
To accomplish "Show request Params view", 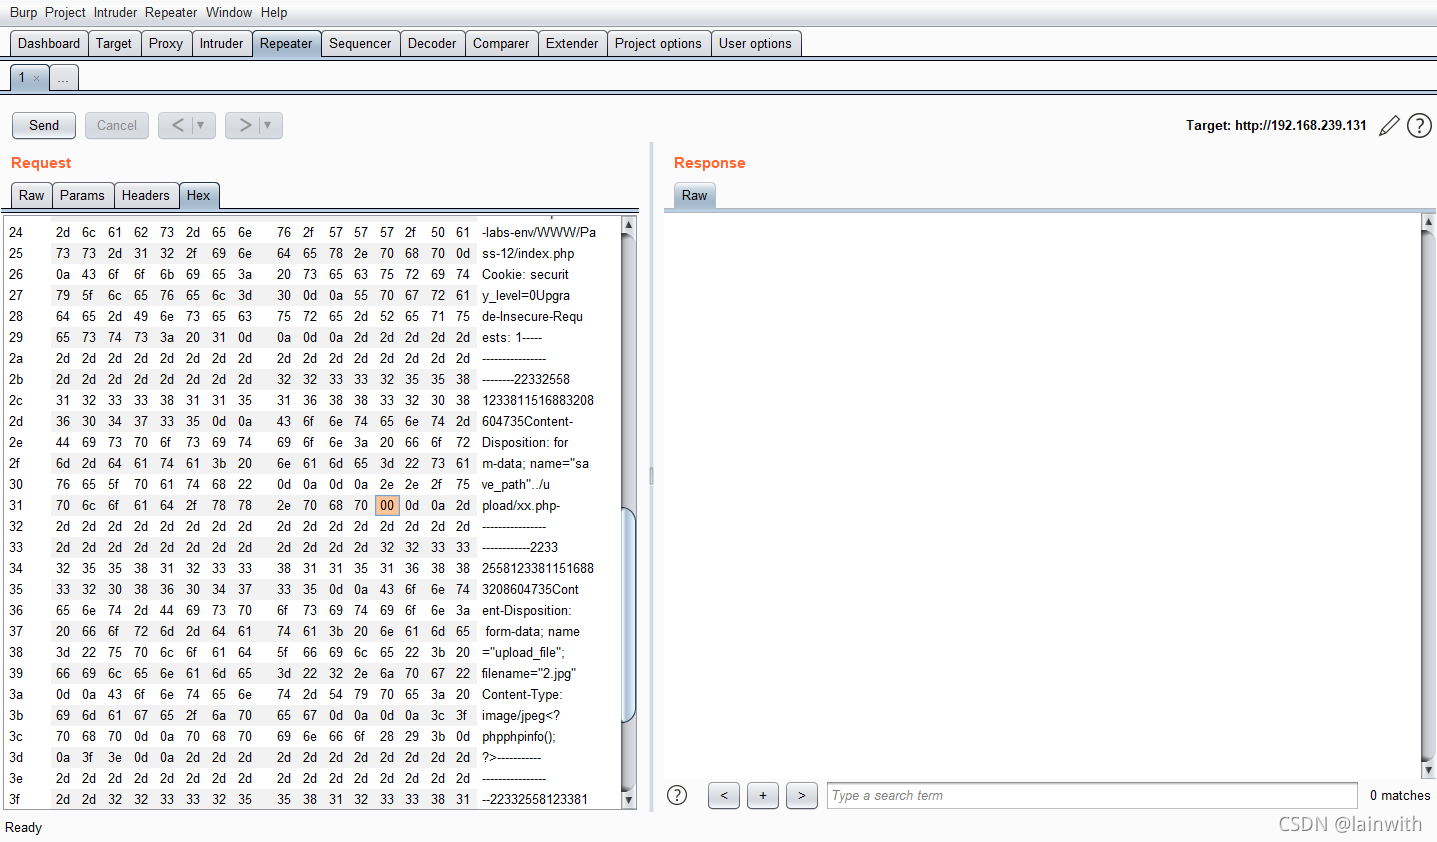I will (82, 195).
